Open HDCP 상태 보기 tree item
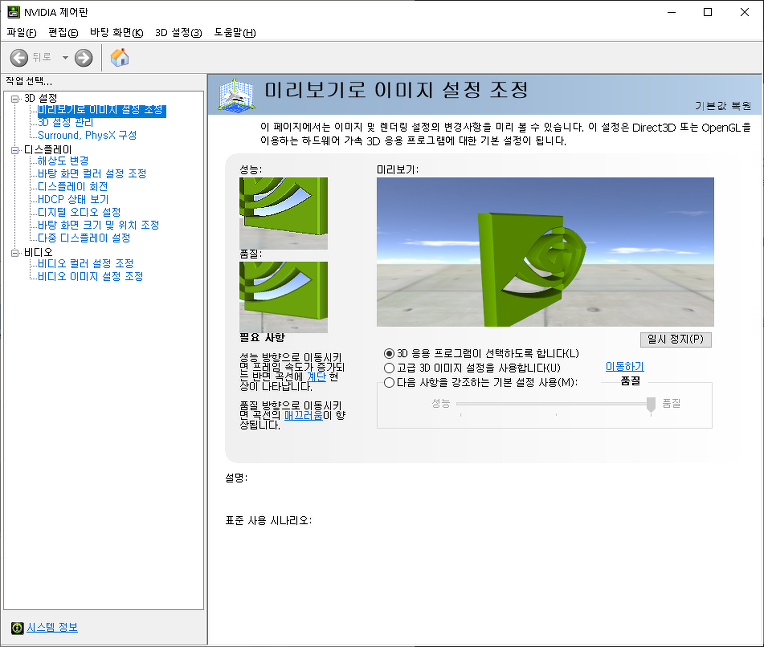This screenshot has width=764, height=647. [73, 199]
